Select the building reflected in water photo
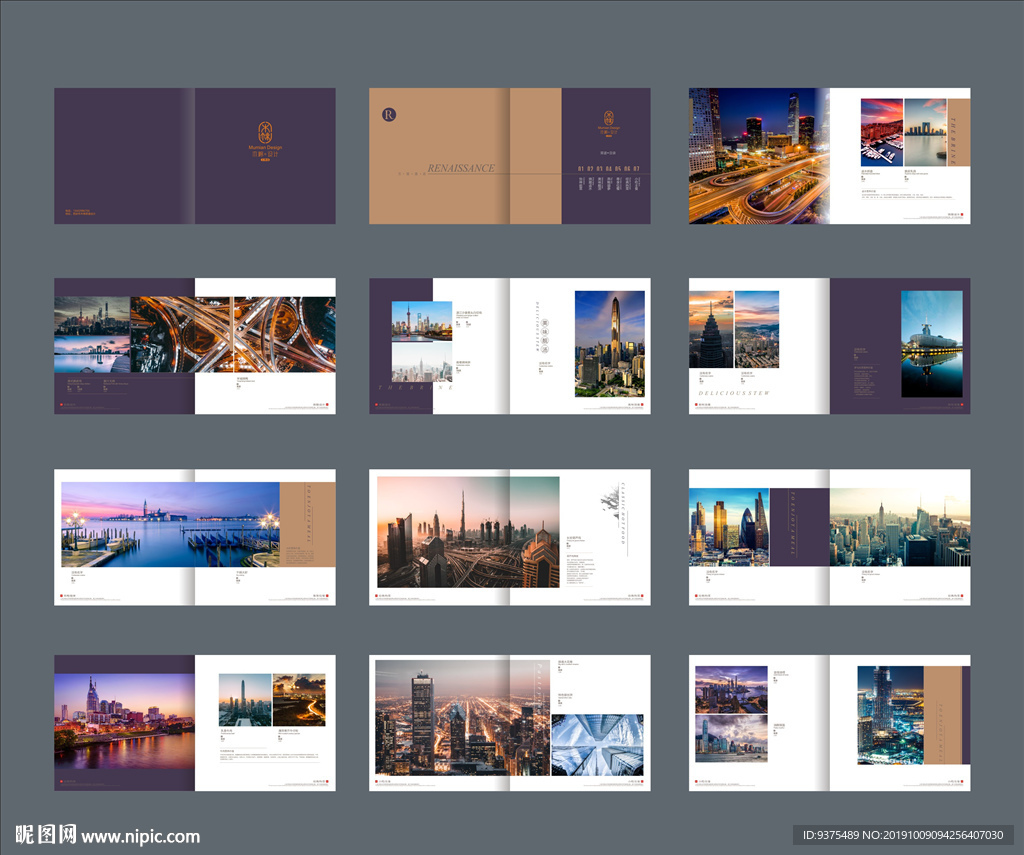Screen dimensions: 1024x855 [932, 344]
